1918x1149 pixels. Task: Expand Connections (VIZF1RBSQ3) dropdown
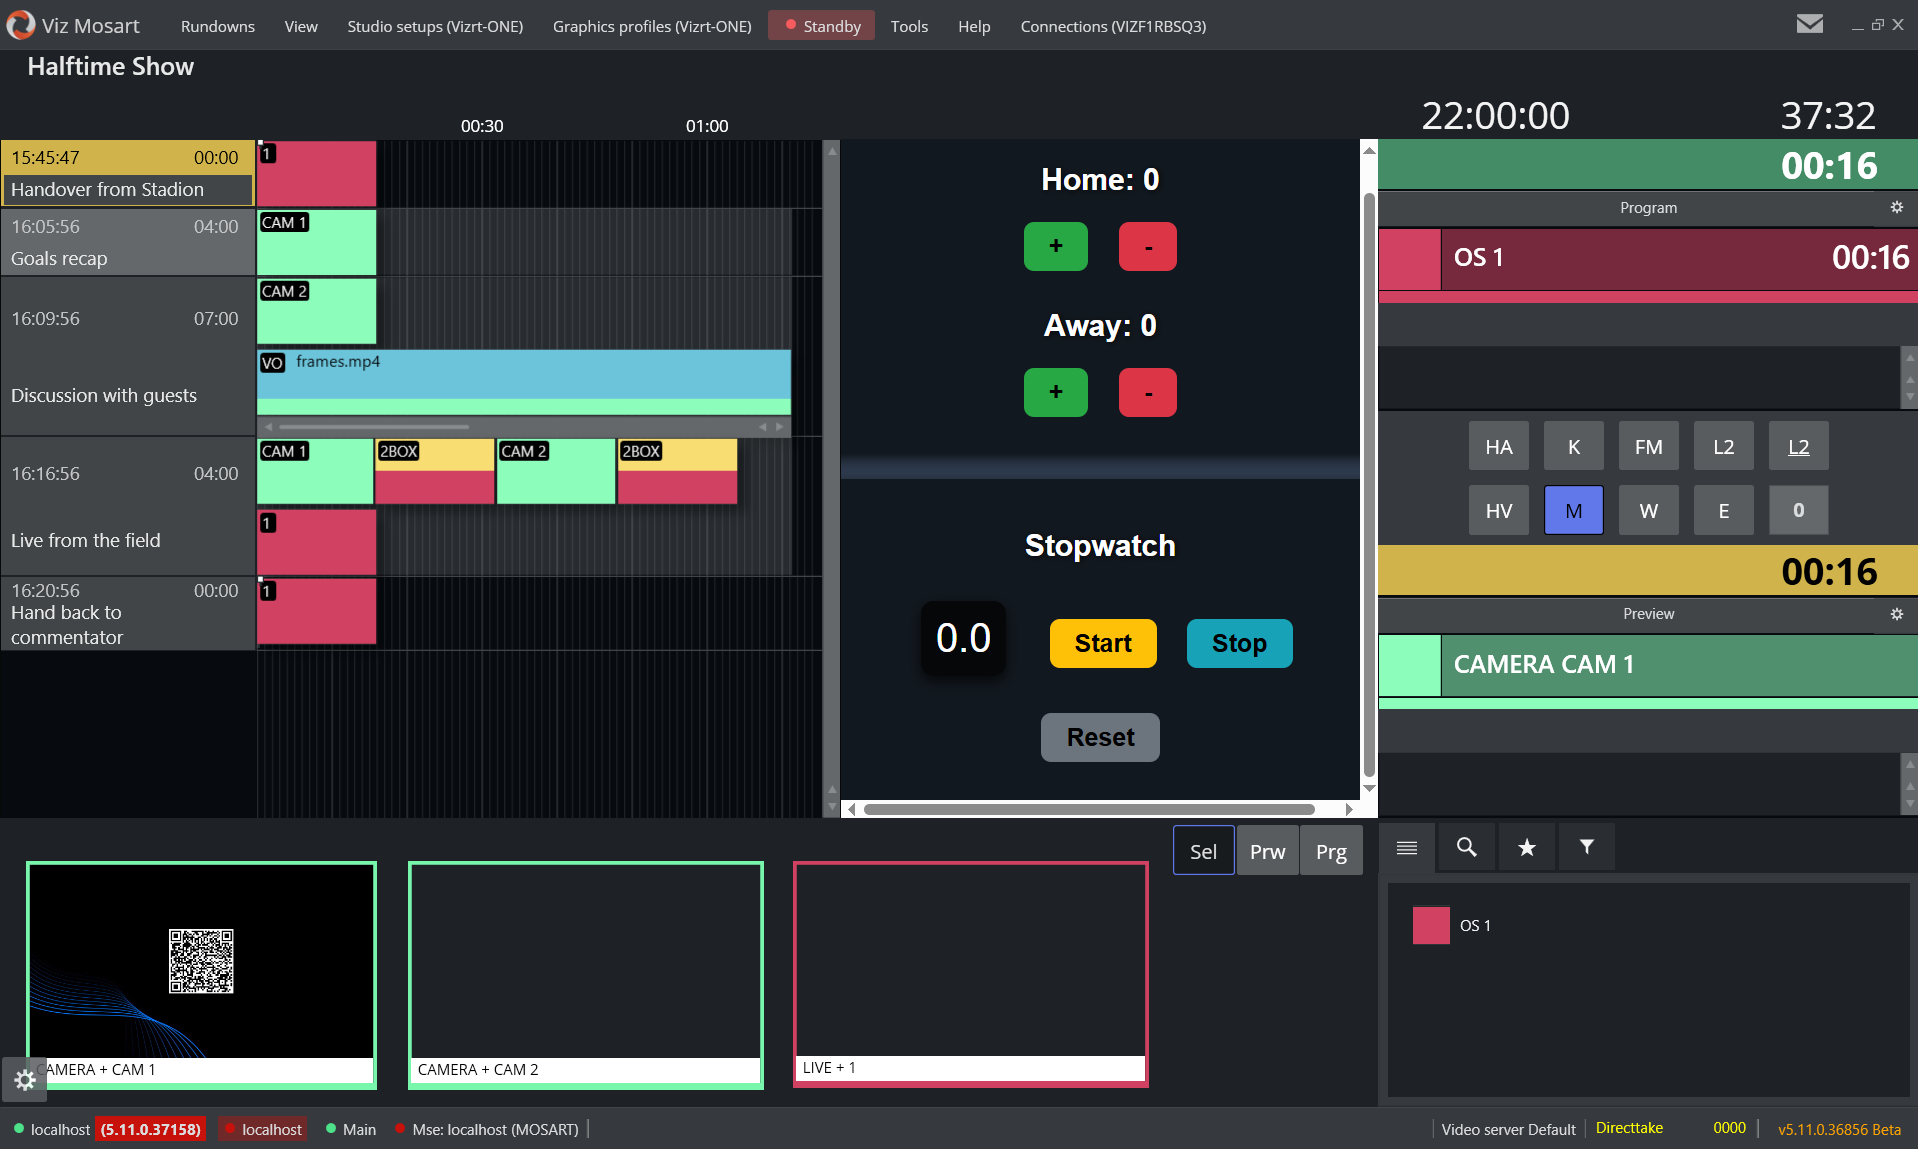click(1113, 26)
